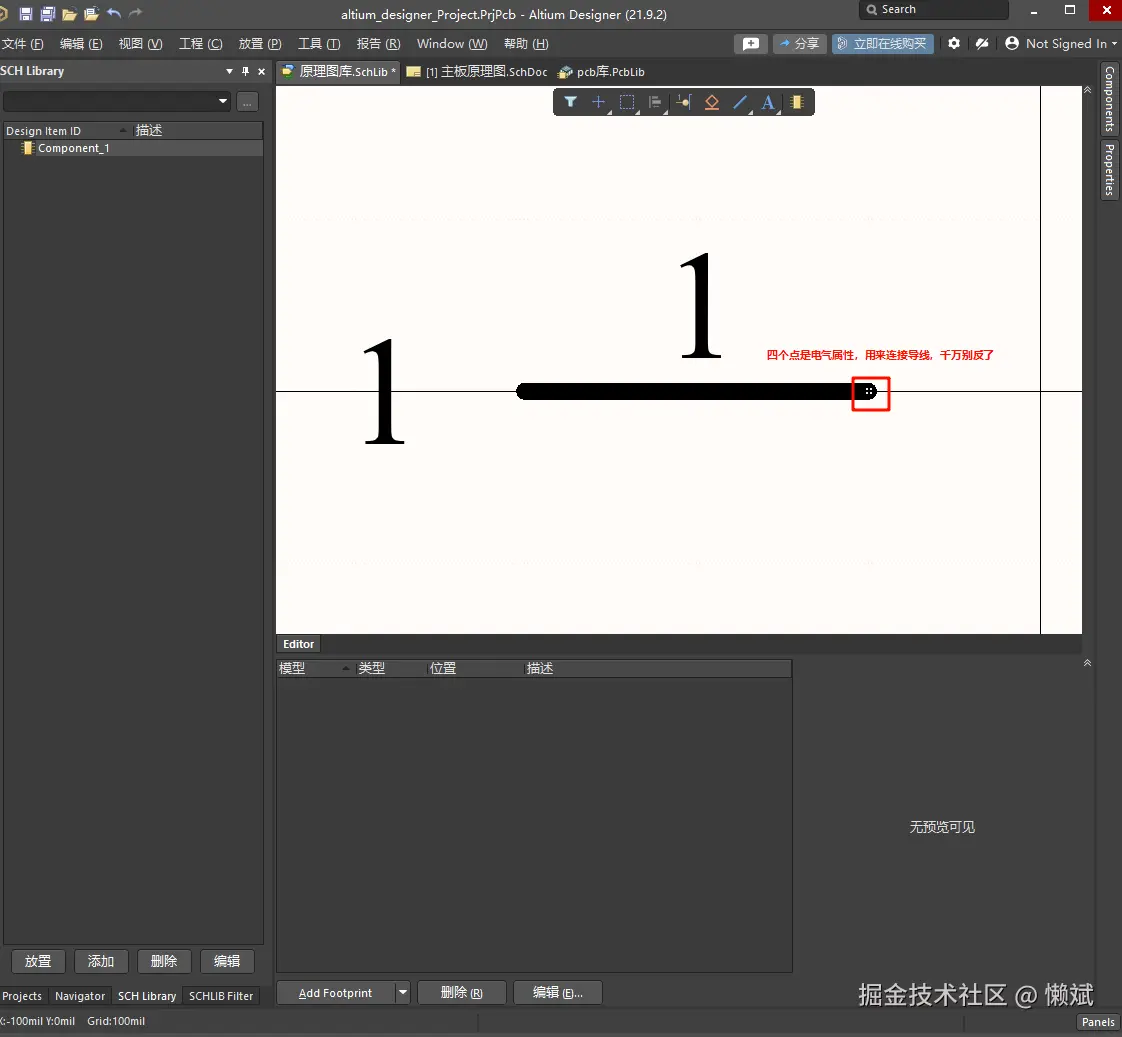Click the 放置 button in the library panel
This screenshot has height=1037, width=1122.
pyautogui.click(x=38, y=961)
